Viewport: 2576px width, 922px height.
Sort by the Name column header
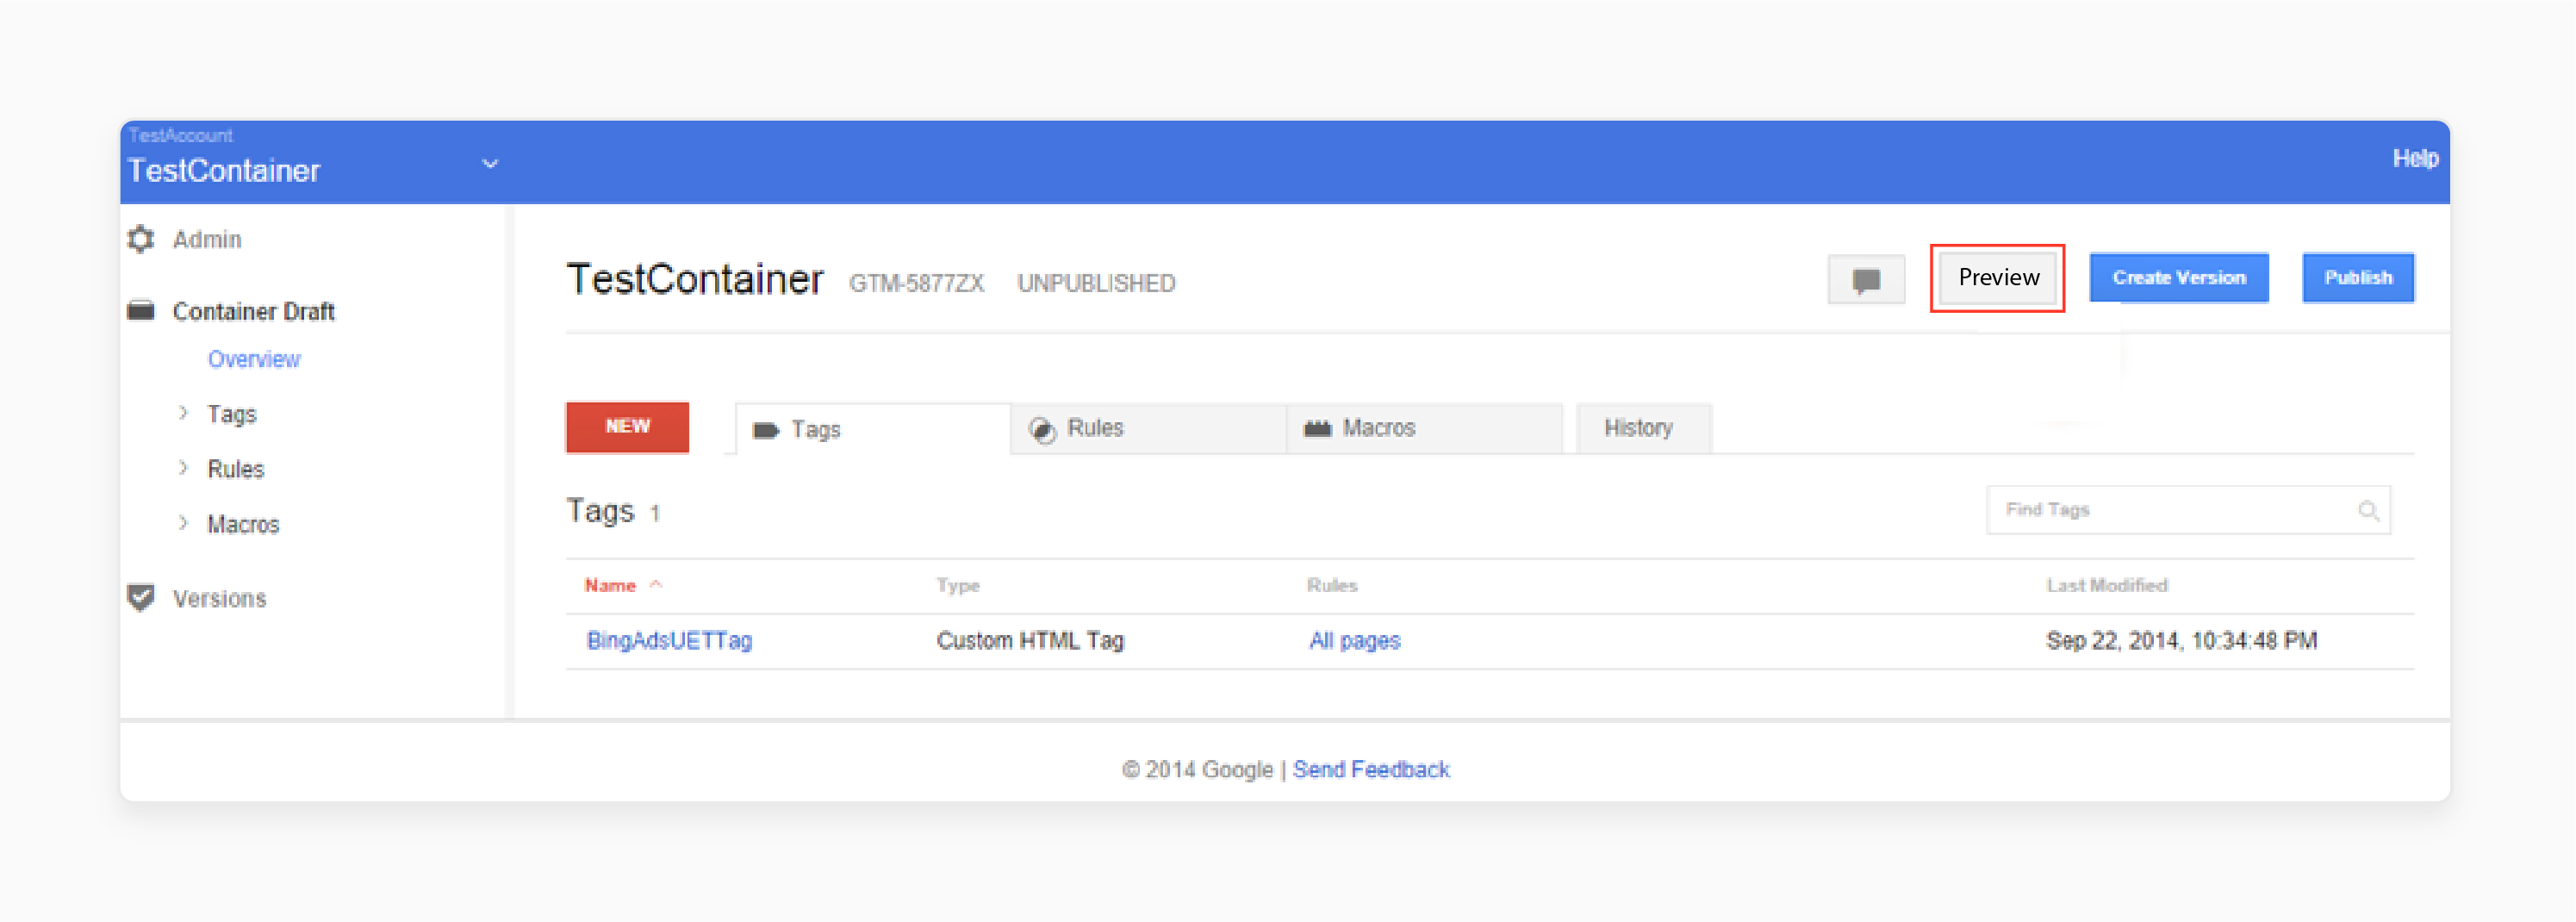point(610,585)
